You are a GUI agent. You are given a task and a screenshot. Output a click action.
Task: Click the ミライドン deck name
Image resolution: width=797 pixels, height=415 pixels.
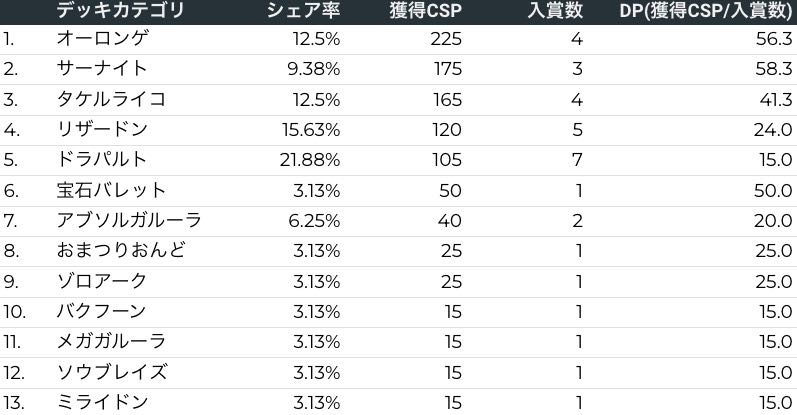103,402
